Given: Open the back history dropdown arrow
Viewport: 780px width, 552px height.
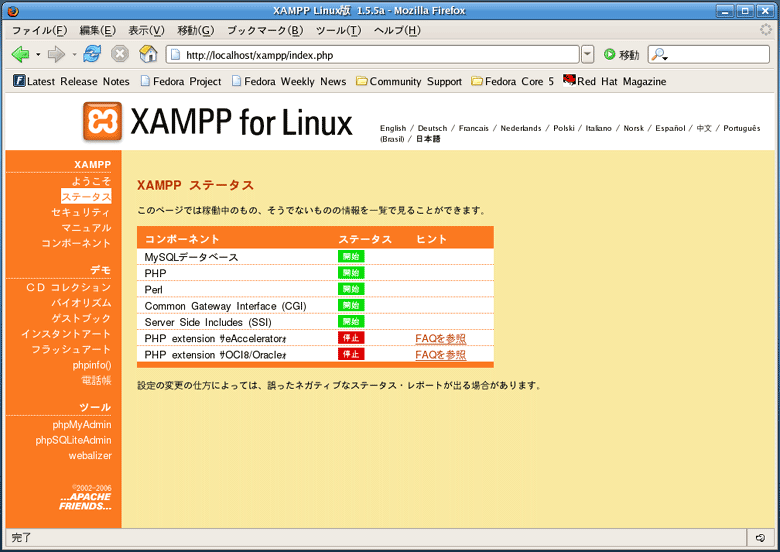Looking at the screenshot, I should click(38, 54).
